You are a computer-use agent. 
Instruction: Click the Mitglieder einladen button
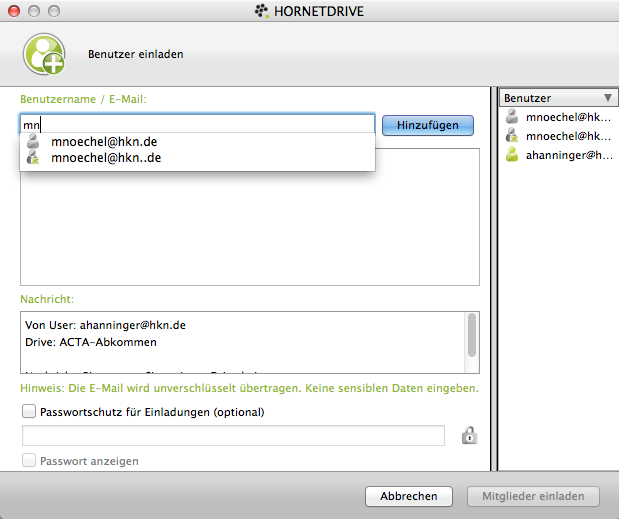533,496
